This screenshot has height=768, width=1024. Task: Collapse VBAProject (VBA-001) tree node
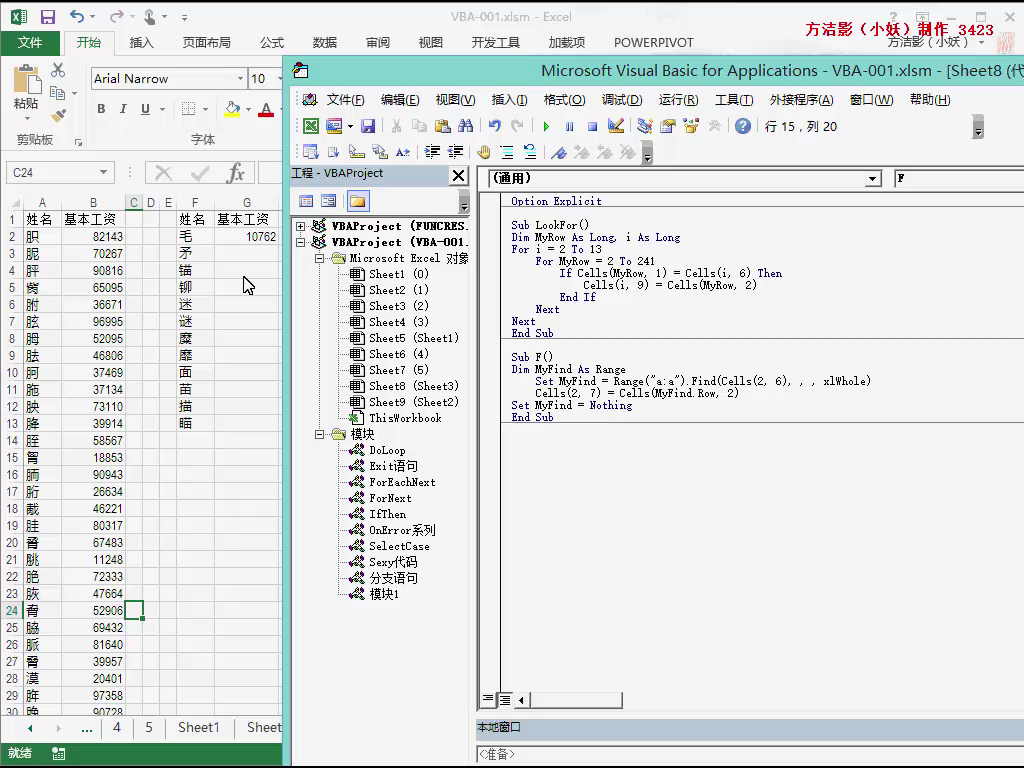pyautogui.click(x=300, y=242)
